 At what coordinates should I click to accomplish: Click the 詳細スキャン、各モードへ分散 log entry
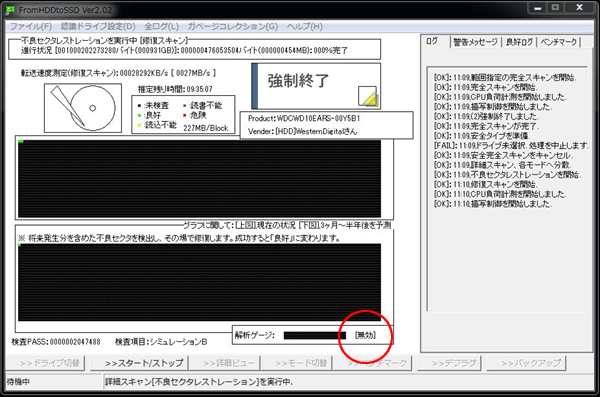502,165
